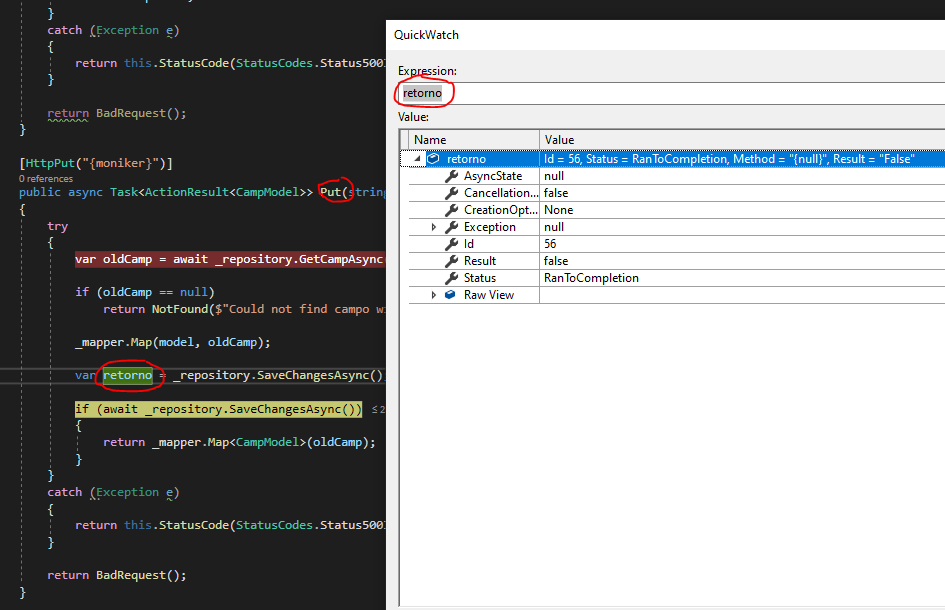Click the [HttpPut("{moniker}")] attribute line
945x610 pixels.
(x=96, y=163)
